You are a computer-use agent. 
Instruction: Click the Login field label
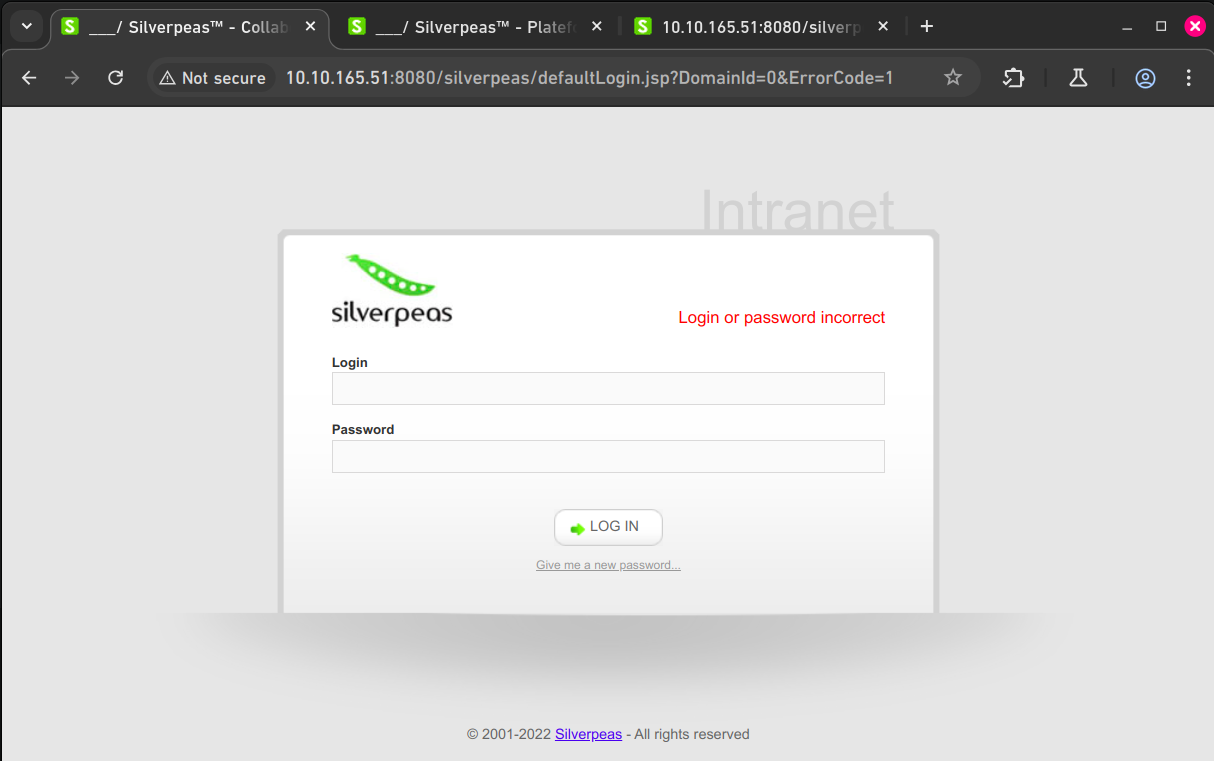350,362
